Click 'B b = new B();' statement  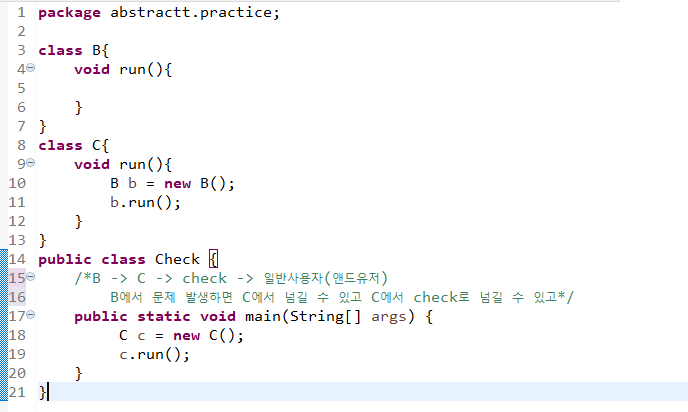(x=172, y=183)
